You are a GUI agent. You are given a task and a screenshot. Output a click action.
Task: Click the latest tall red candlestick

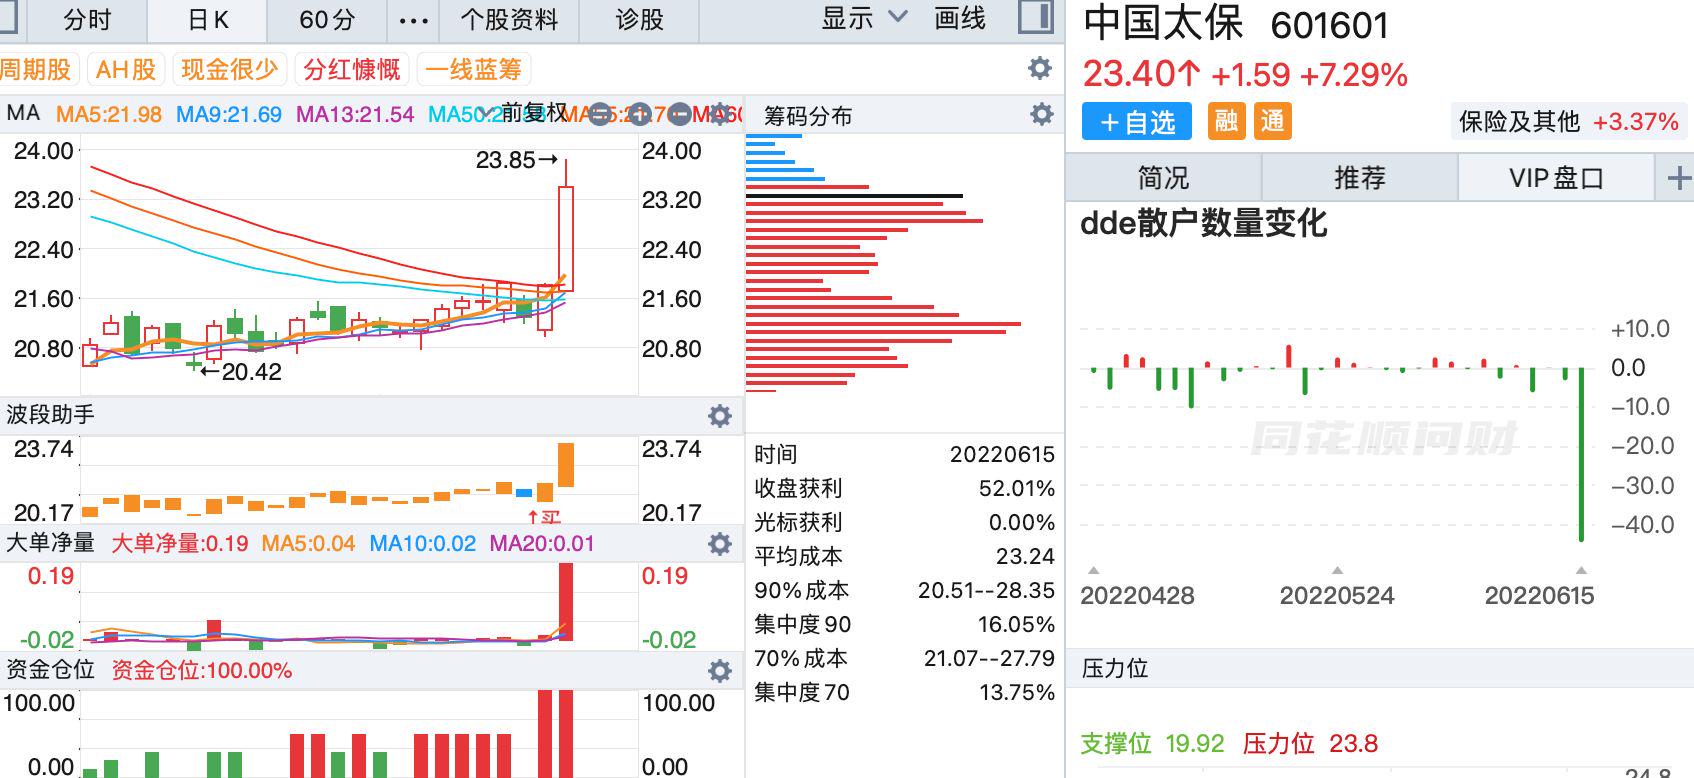(566, 238)
